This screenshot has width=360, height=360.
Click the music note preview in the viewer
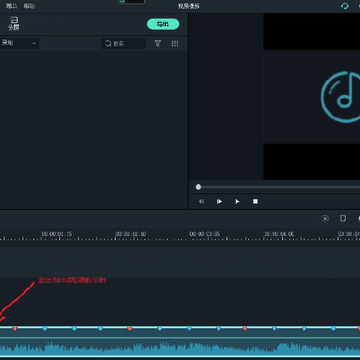341,97
